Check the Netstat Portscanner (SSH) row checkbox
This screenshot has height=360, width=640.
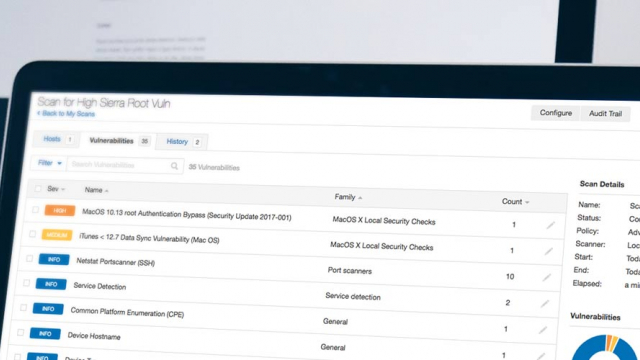pyautogui.click(x=29, y=258)
